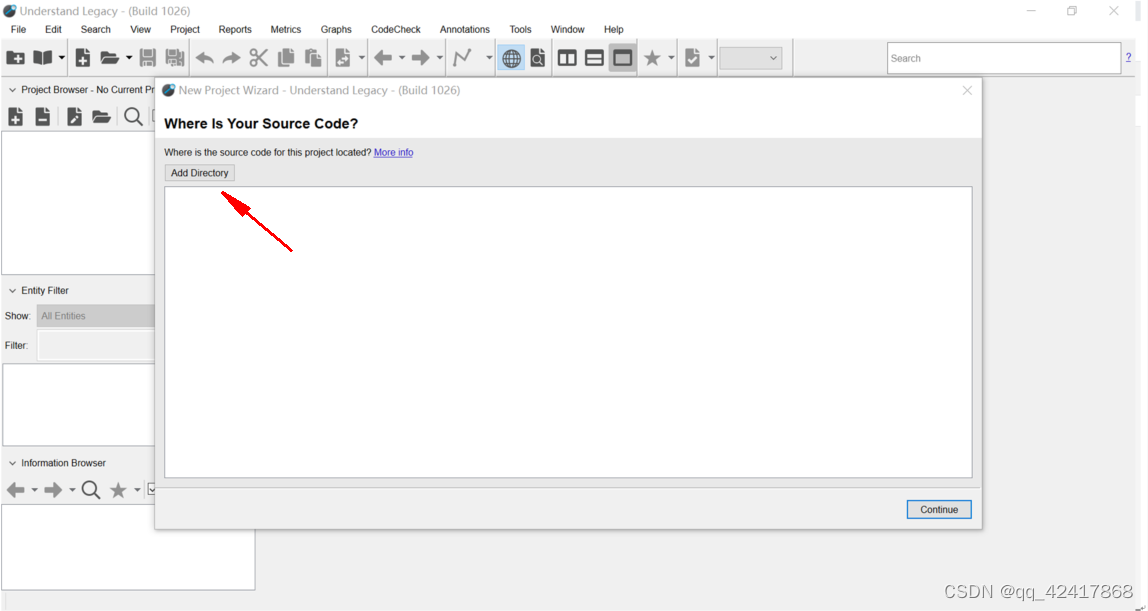Click the Save All icon
1148x611 pixels.
click(x=174, y=58)
